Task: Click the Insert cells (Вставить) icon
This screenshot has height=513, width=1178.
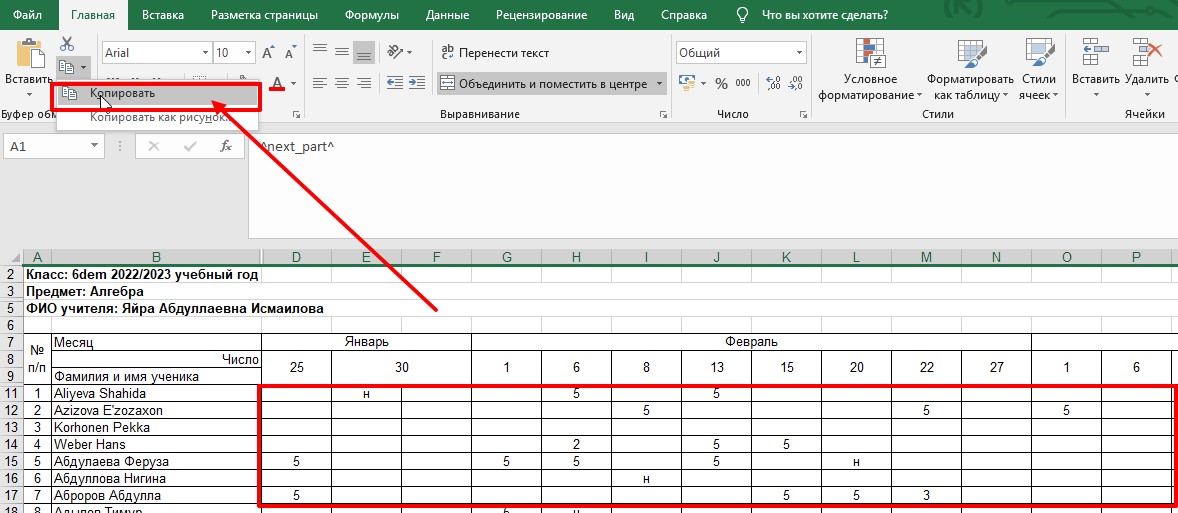Action: 1095,53
